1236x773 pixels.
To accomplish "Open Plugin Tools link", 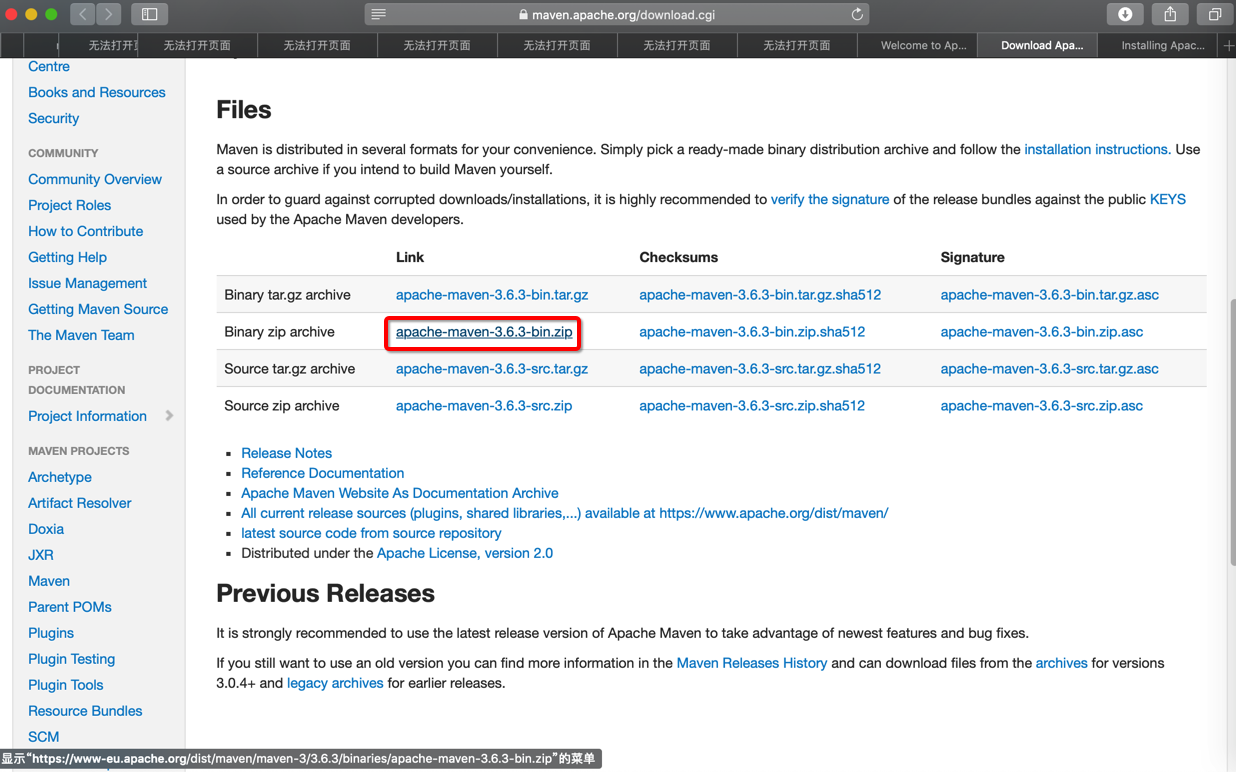I will 65,685.
